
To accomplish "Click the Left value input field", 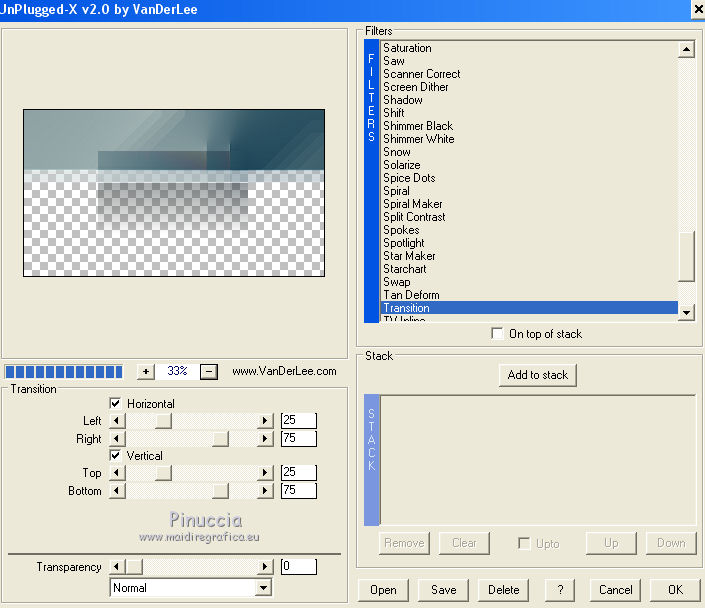I will [298, 421].
